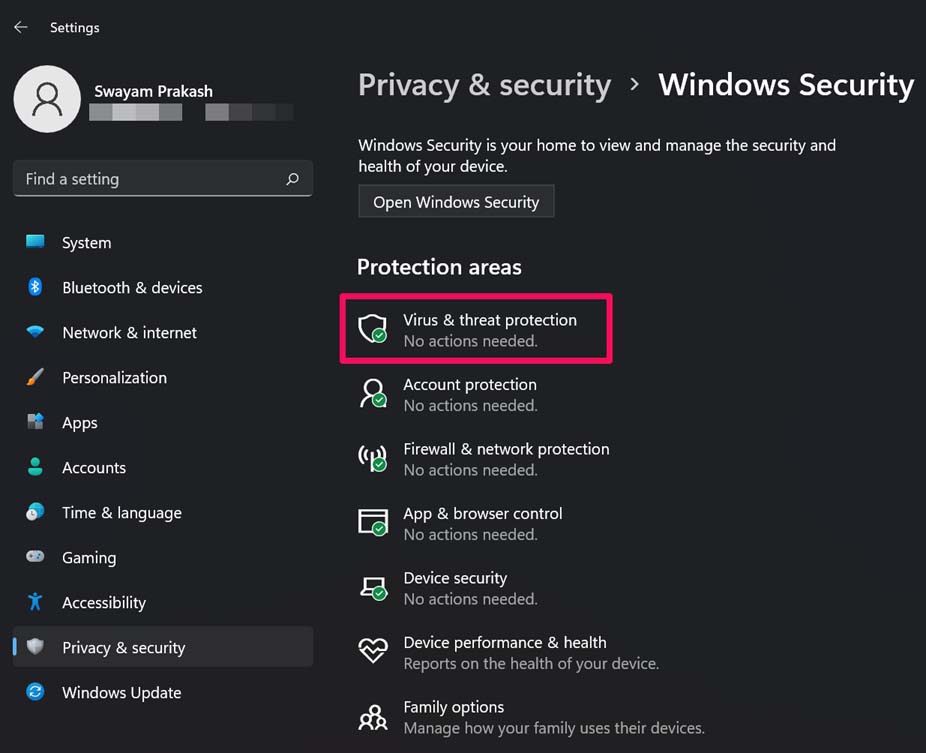Navigate to Personalization settings

click(114, 378)
